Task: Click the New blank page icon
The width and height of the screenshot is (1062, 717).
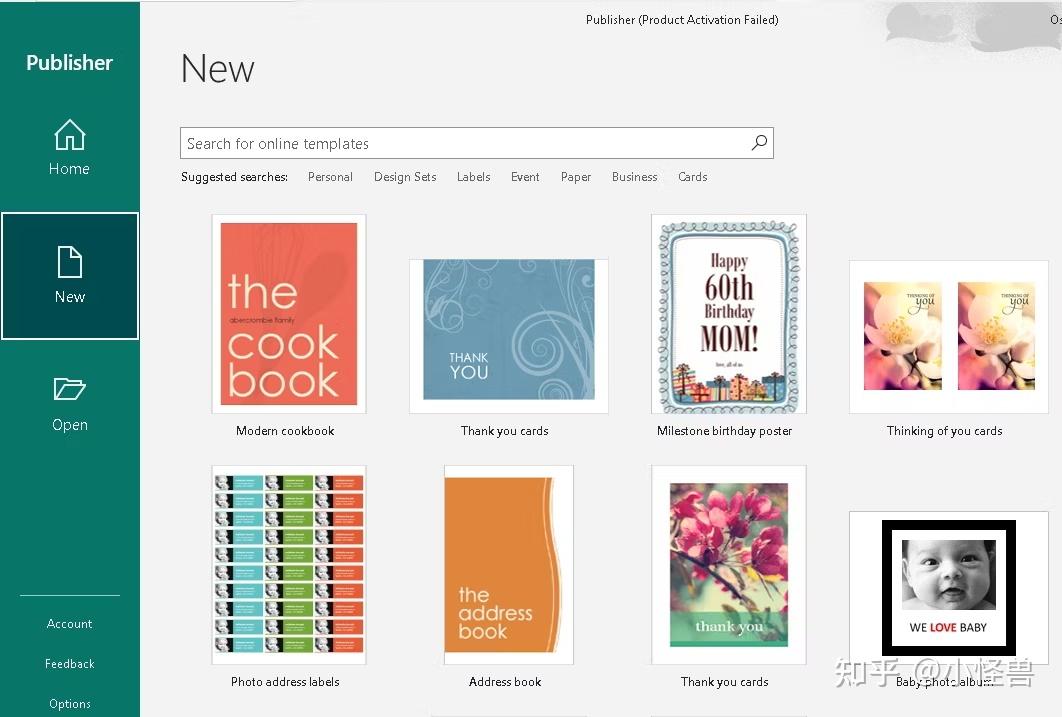Action: click(69, 263)
